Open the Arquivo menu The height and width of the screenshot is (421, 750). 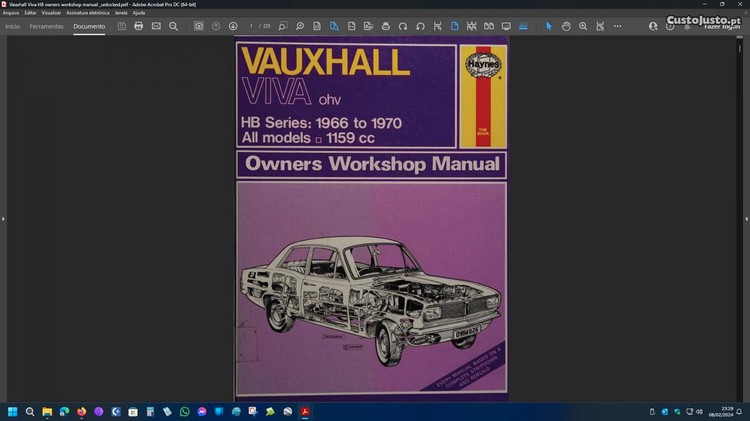tap(11, 13)
